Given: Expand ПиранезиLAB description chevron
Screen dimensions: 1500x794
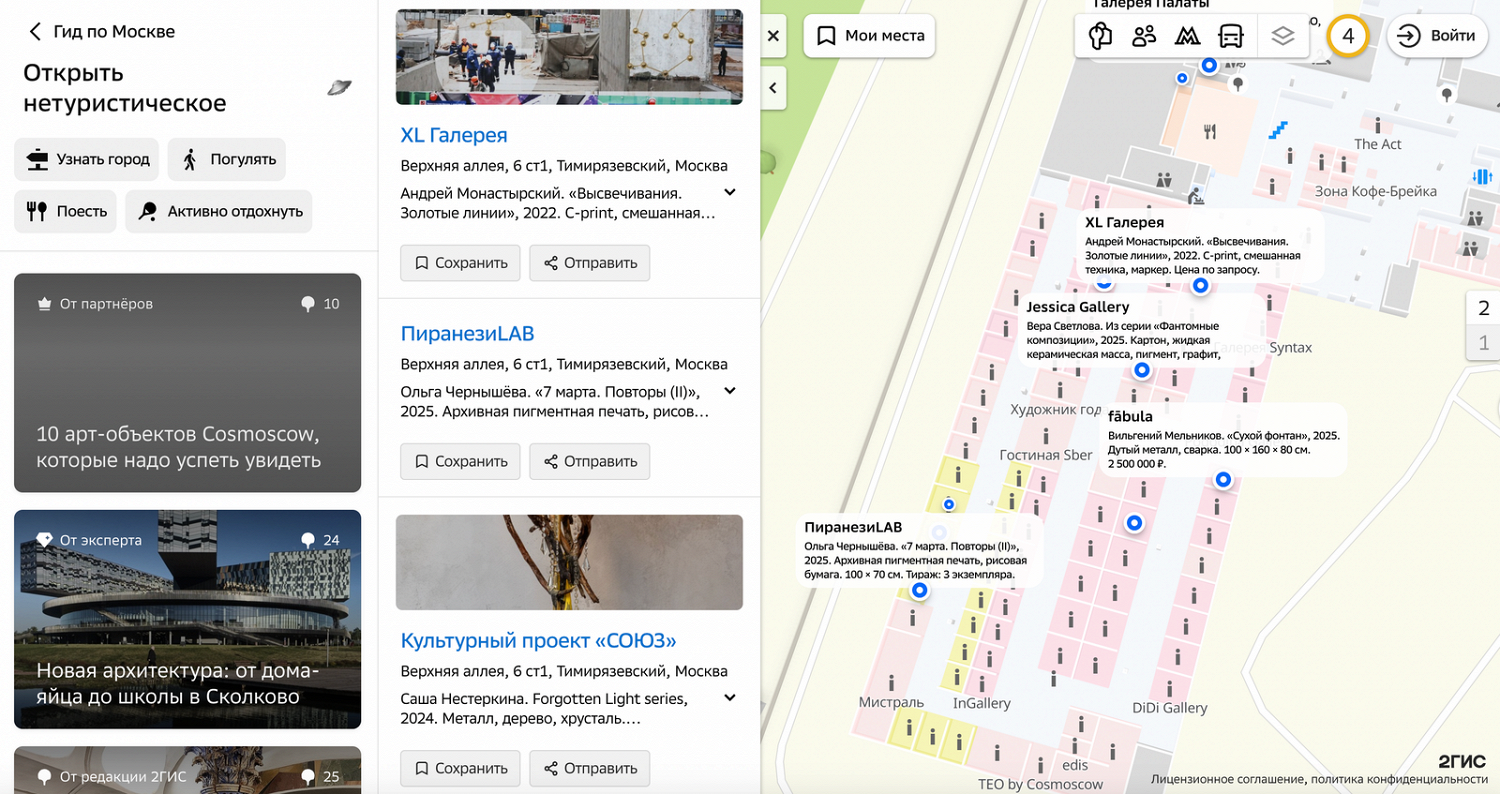Looking at the screenshot, I should [730, 391].
